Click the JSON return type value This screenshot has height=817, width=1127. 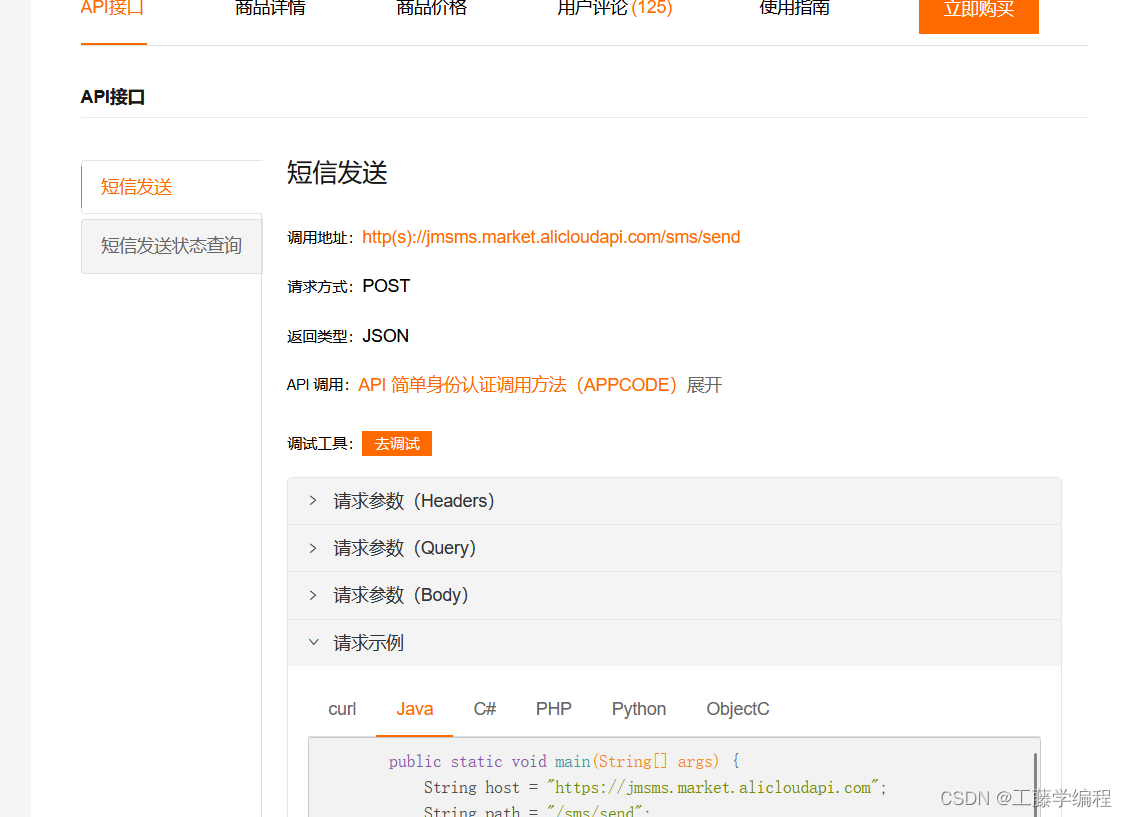385,336
